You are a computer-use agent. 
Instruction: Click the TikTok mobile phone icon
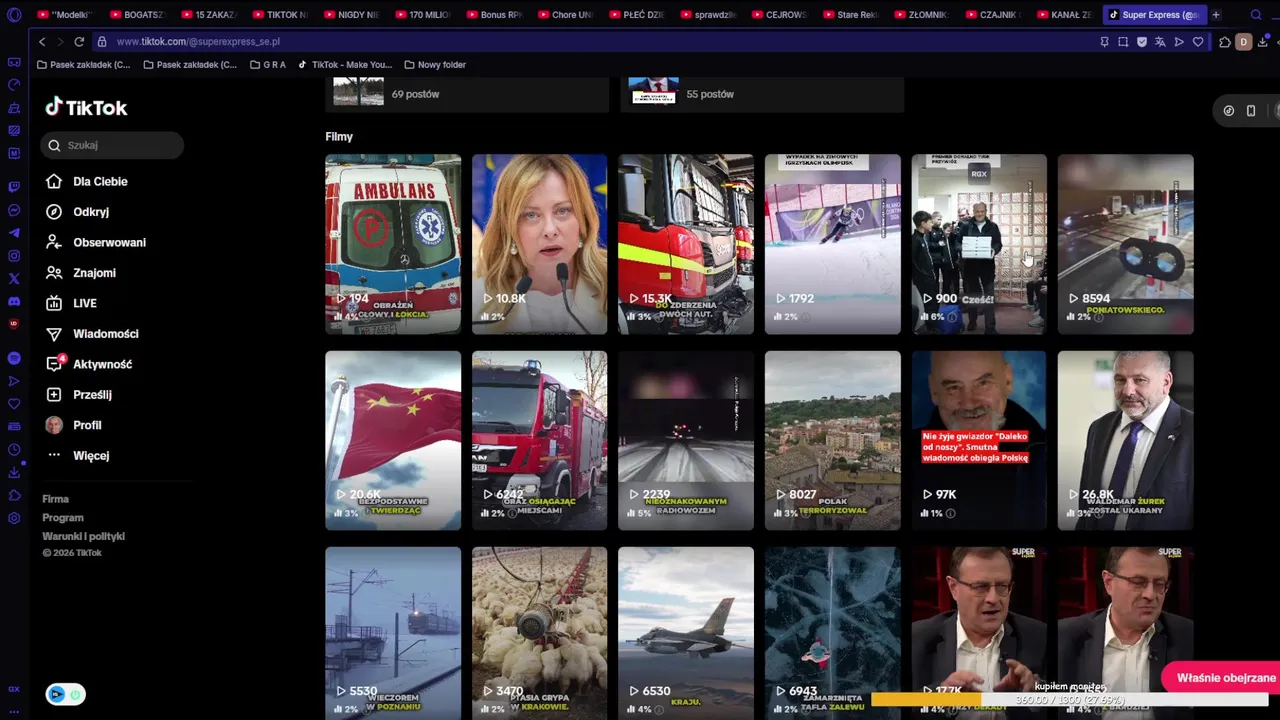1251,111
